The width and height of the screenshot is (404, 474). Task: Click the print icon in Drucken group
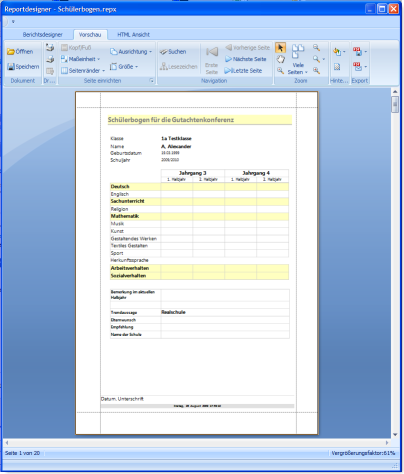[50, 48]
